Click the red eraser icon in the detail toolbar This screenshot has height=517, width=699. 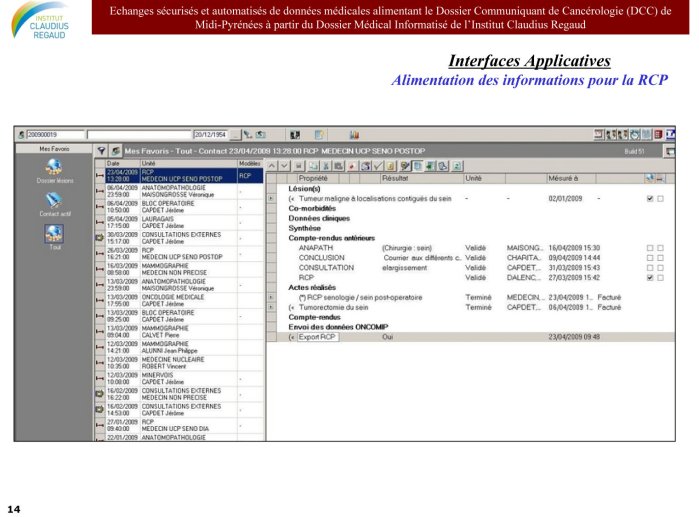point(352,166)
